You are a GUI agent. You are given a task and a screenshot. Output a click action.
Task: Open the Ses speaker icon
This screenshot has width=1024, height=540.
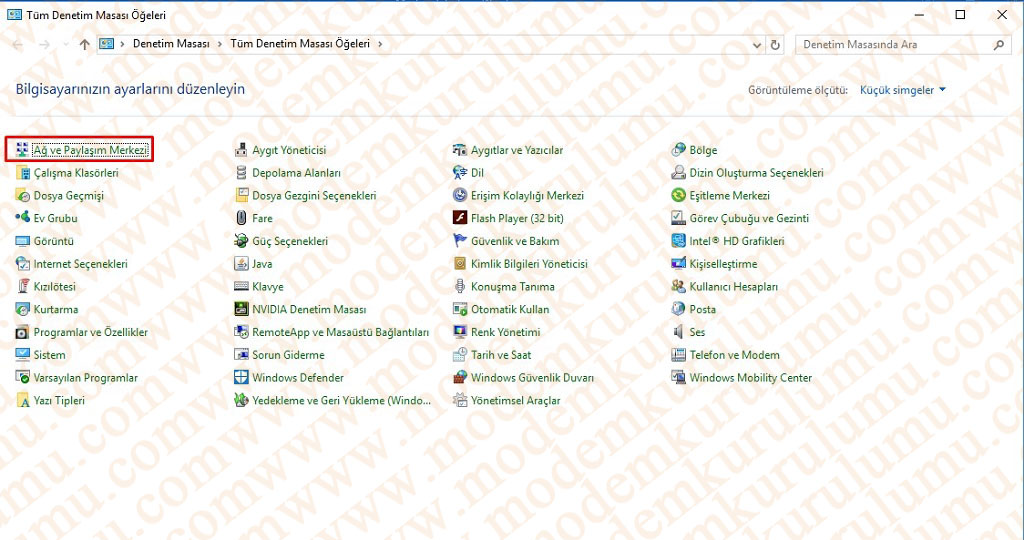point(679,332)
